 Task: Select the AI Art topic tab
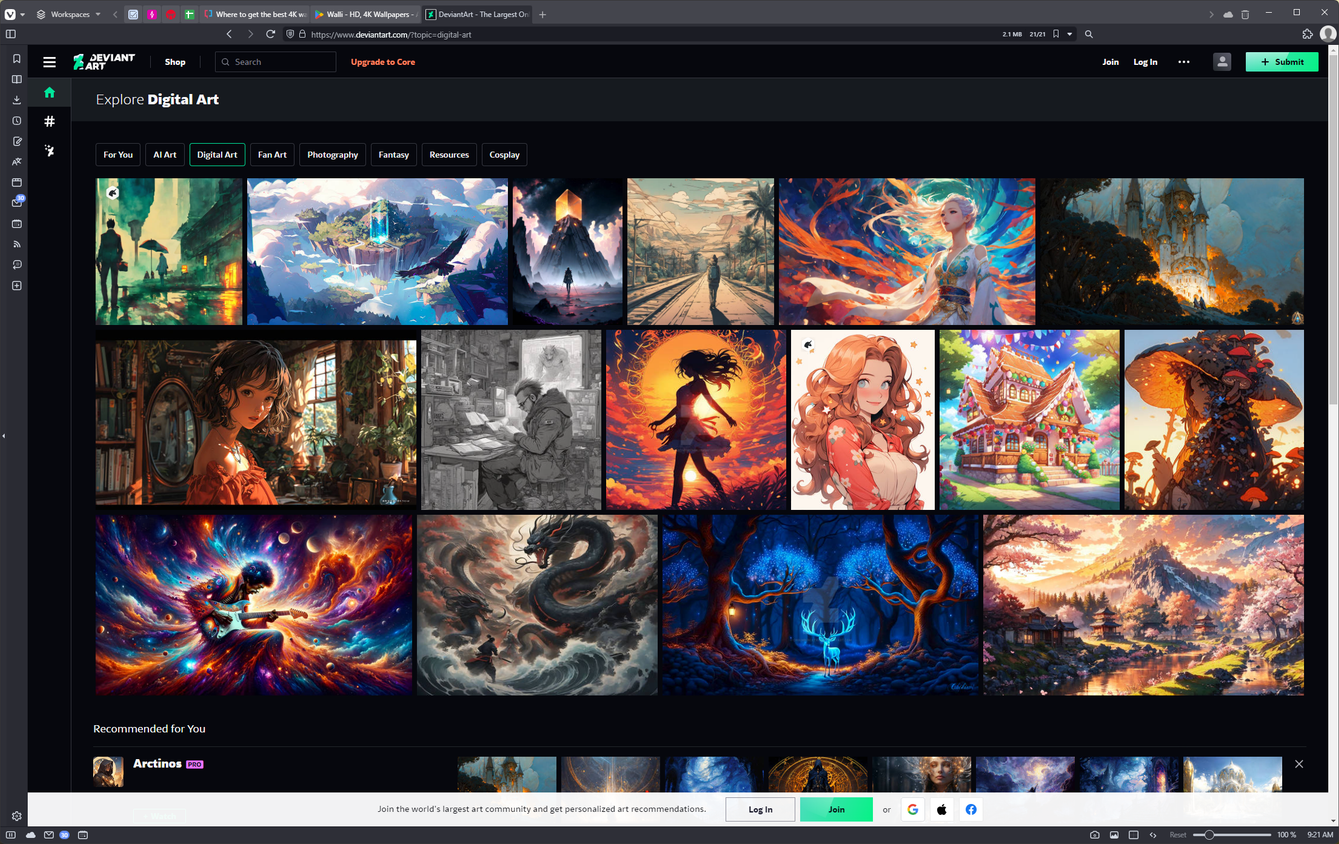(x=165, y=155)
